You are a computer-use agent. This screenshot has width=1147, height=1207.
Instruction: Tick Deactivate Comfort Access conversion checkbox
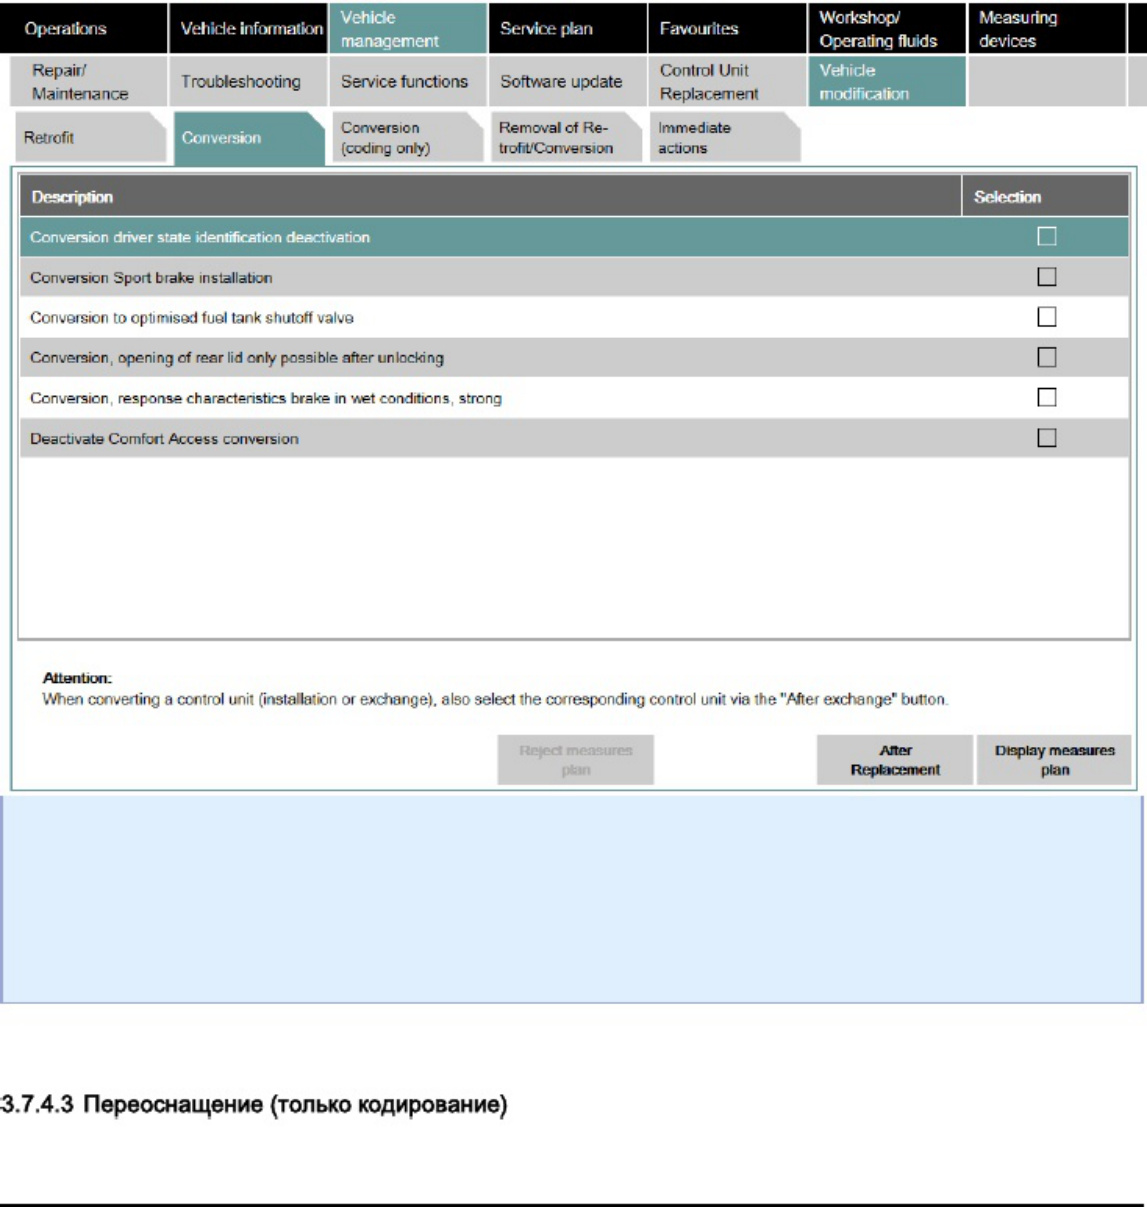[1047, 437]
